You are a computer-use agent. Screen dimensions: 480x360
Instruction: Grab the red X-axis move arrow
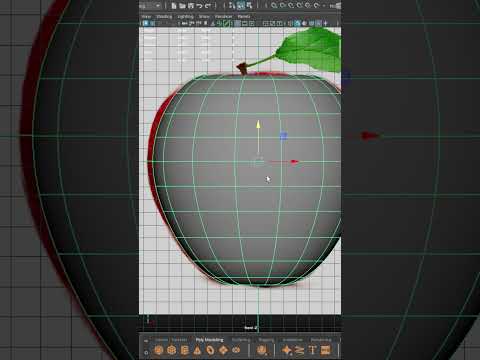pyautogui.click(x=294, y=162)
